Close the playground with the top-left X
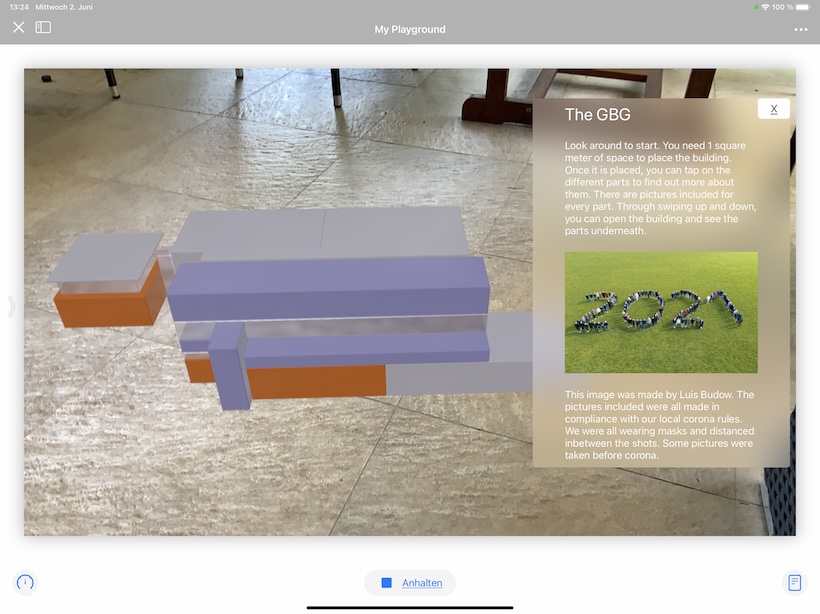 (18, 28)
